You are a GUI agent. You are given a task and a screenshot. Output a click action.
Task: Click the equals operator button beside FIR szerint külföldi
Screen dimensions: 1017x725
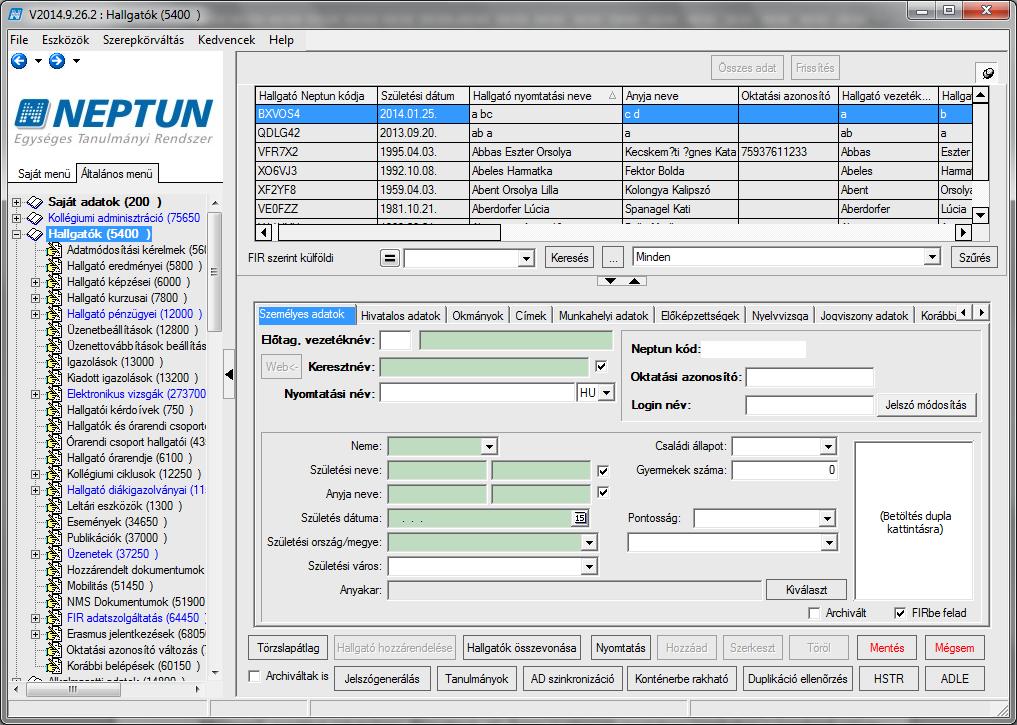[x=389, y=258]
